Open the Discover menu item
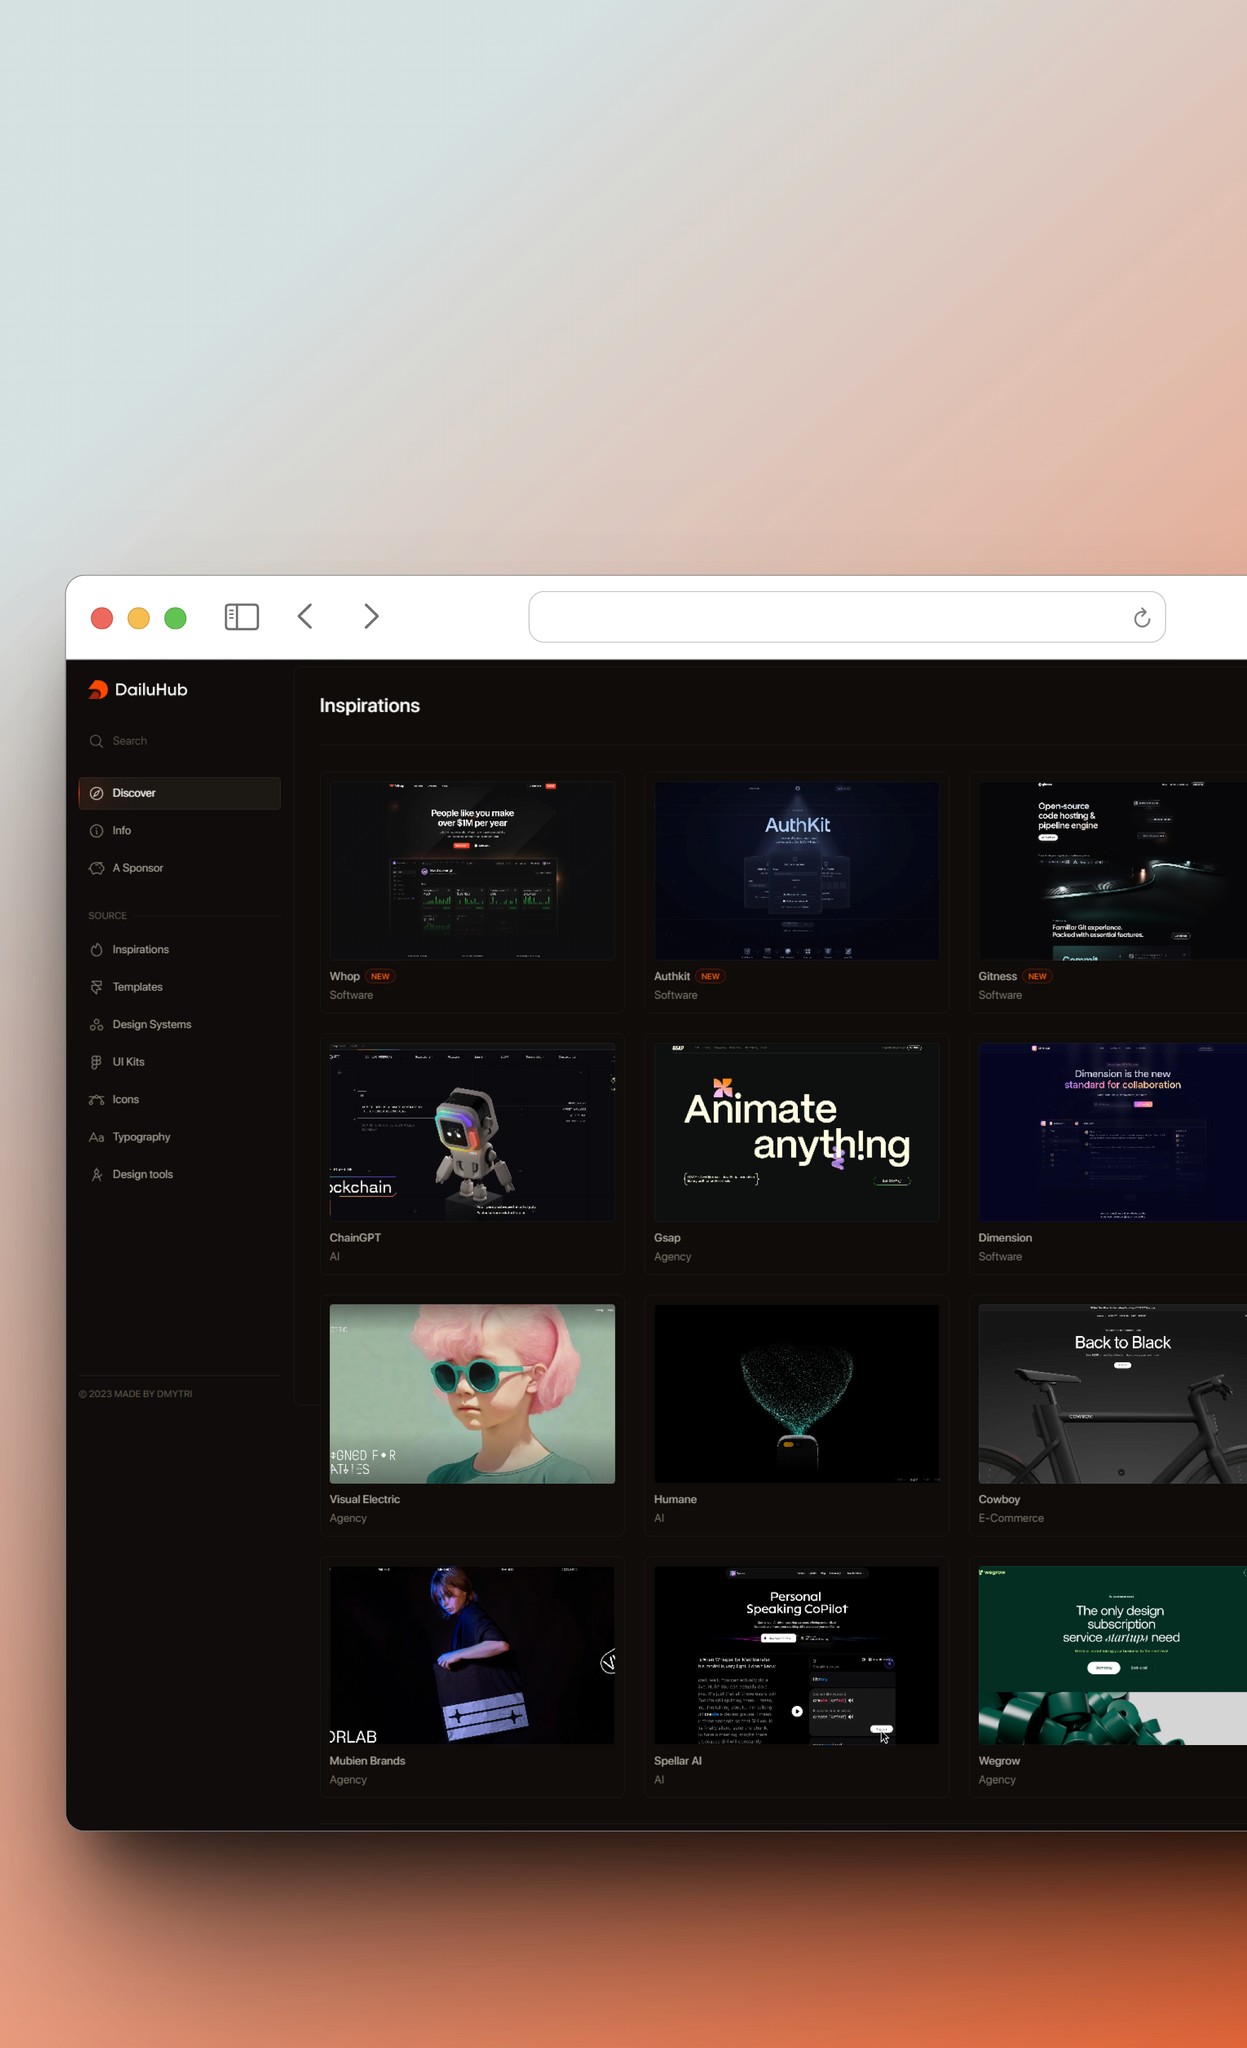Viewport: 1247px width, 2048px height. point(180,793)
